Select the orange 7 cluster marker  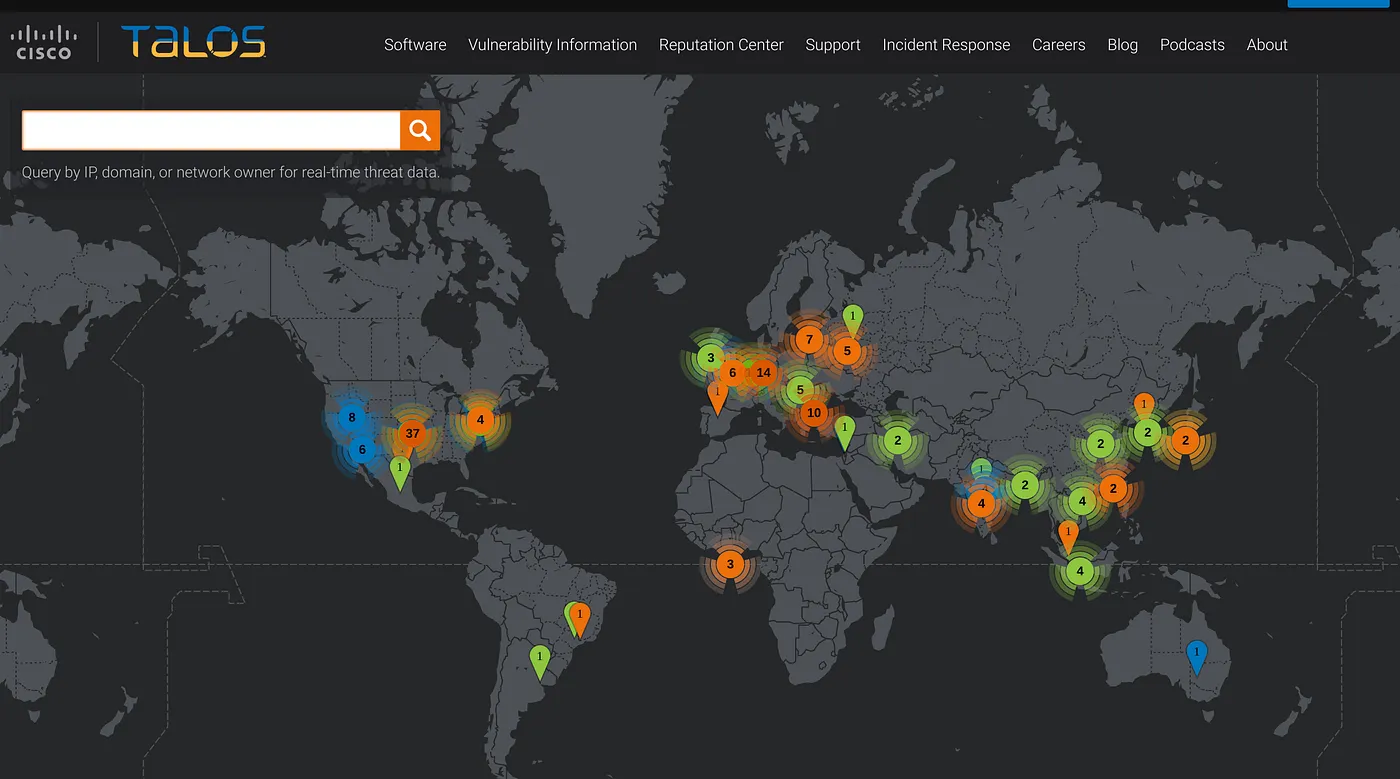tap(809, 339)
